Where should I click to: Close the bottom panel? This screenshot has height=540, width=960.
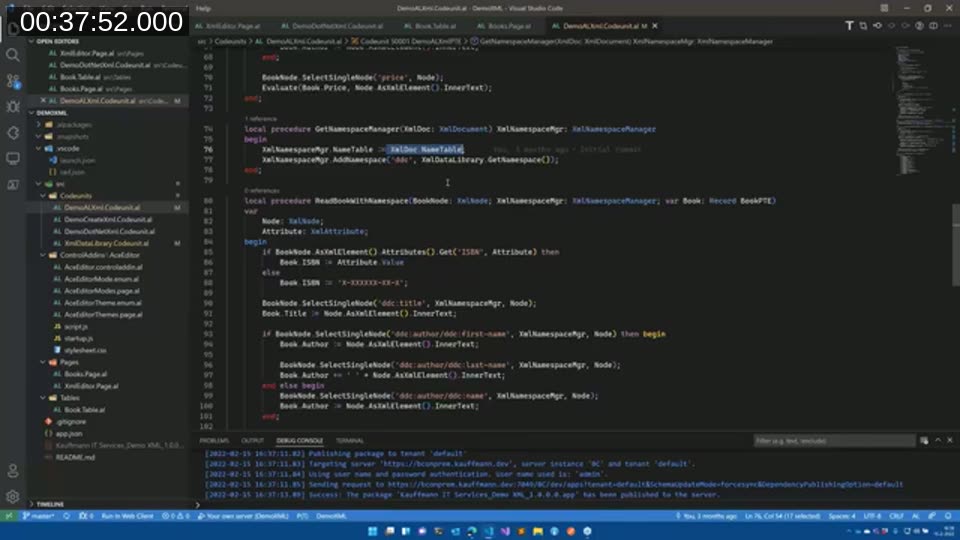point(950,440)
